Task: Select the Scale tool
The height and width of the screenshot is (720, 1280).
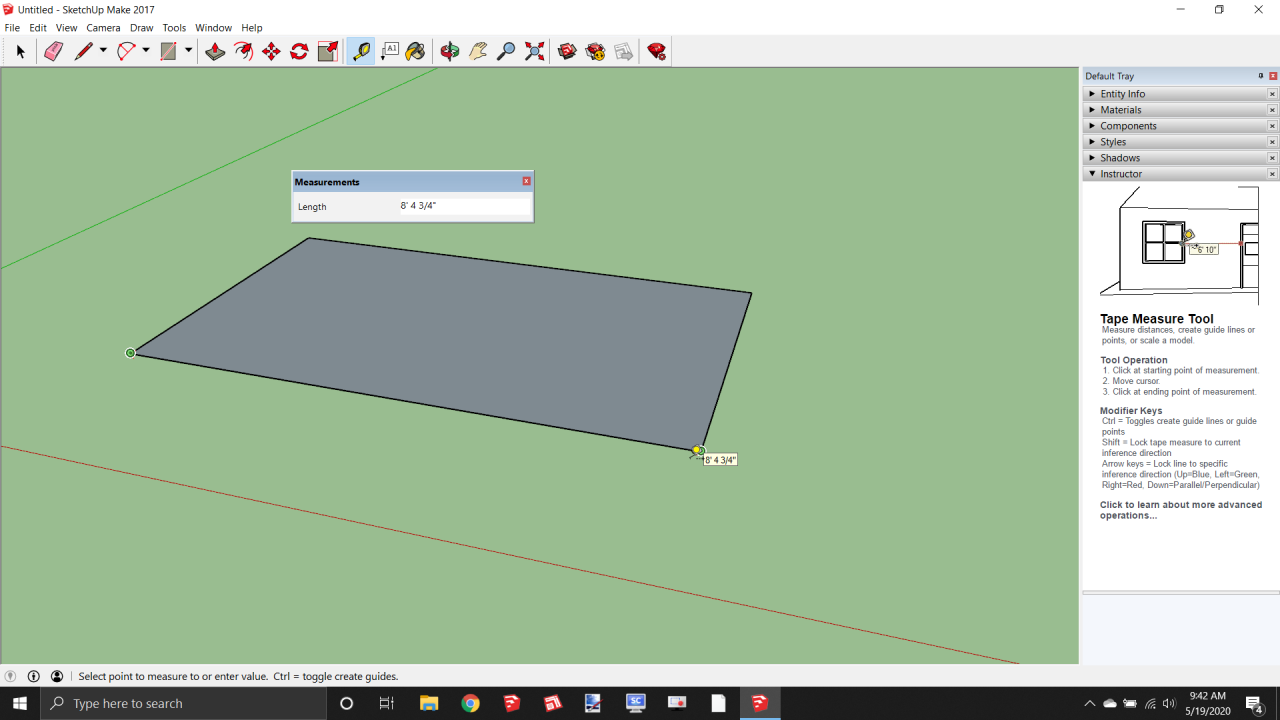Action: tap(327, 51)
